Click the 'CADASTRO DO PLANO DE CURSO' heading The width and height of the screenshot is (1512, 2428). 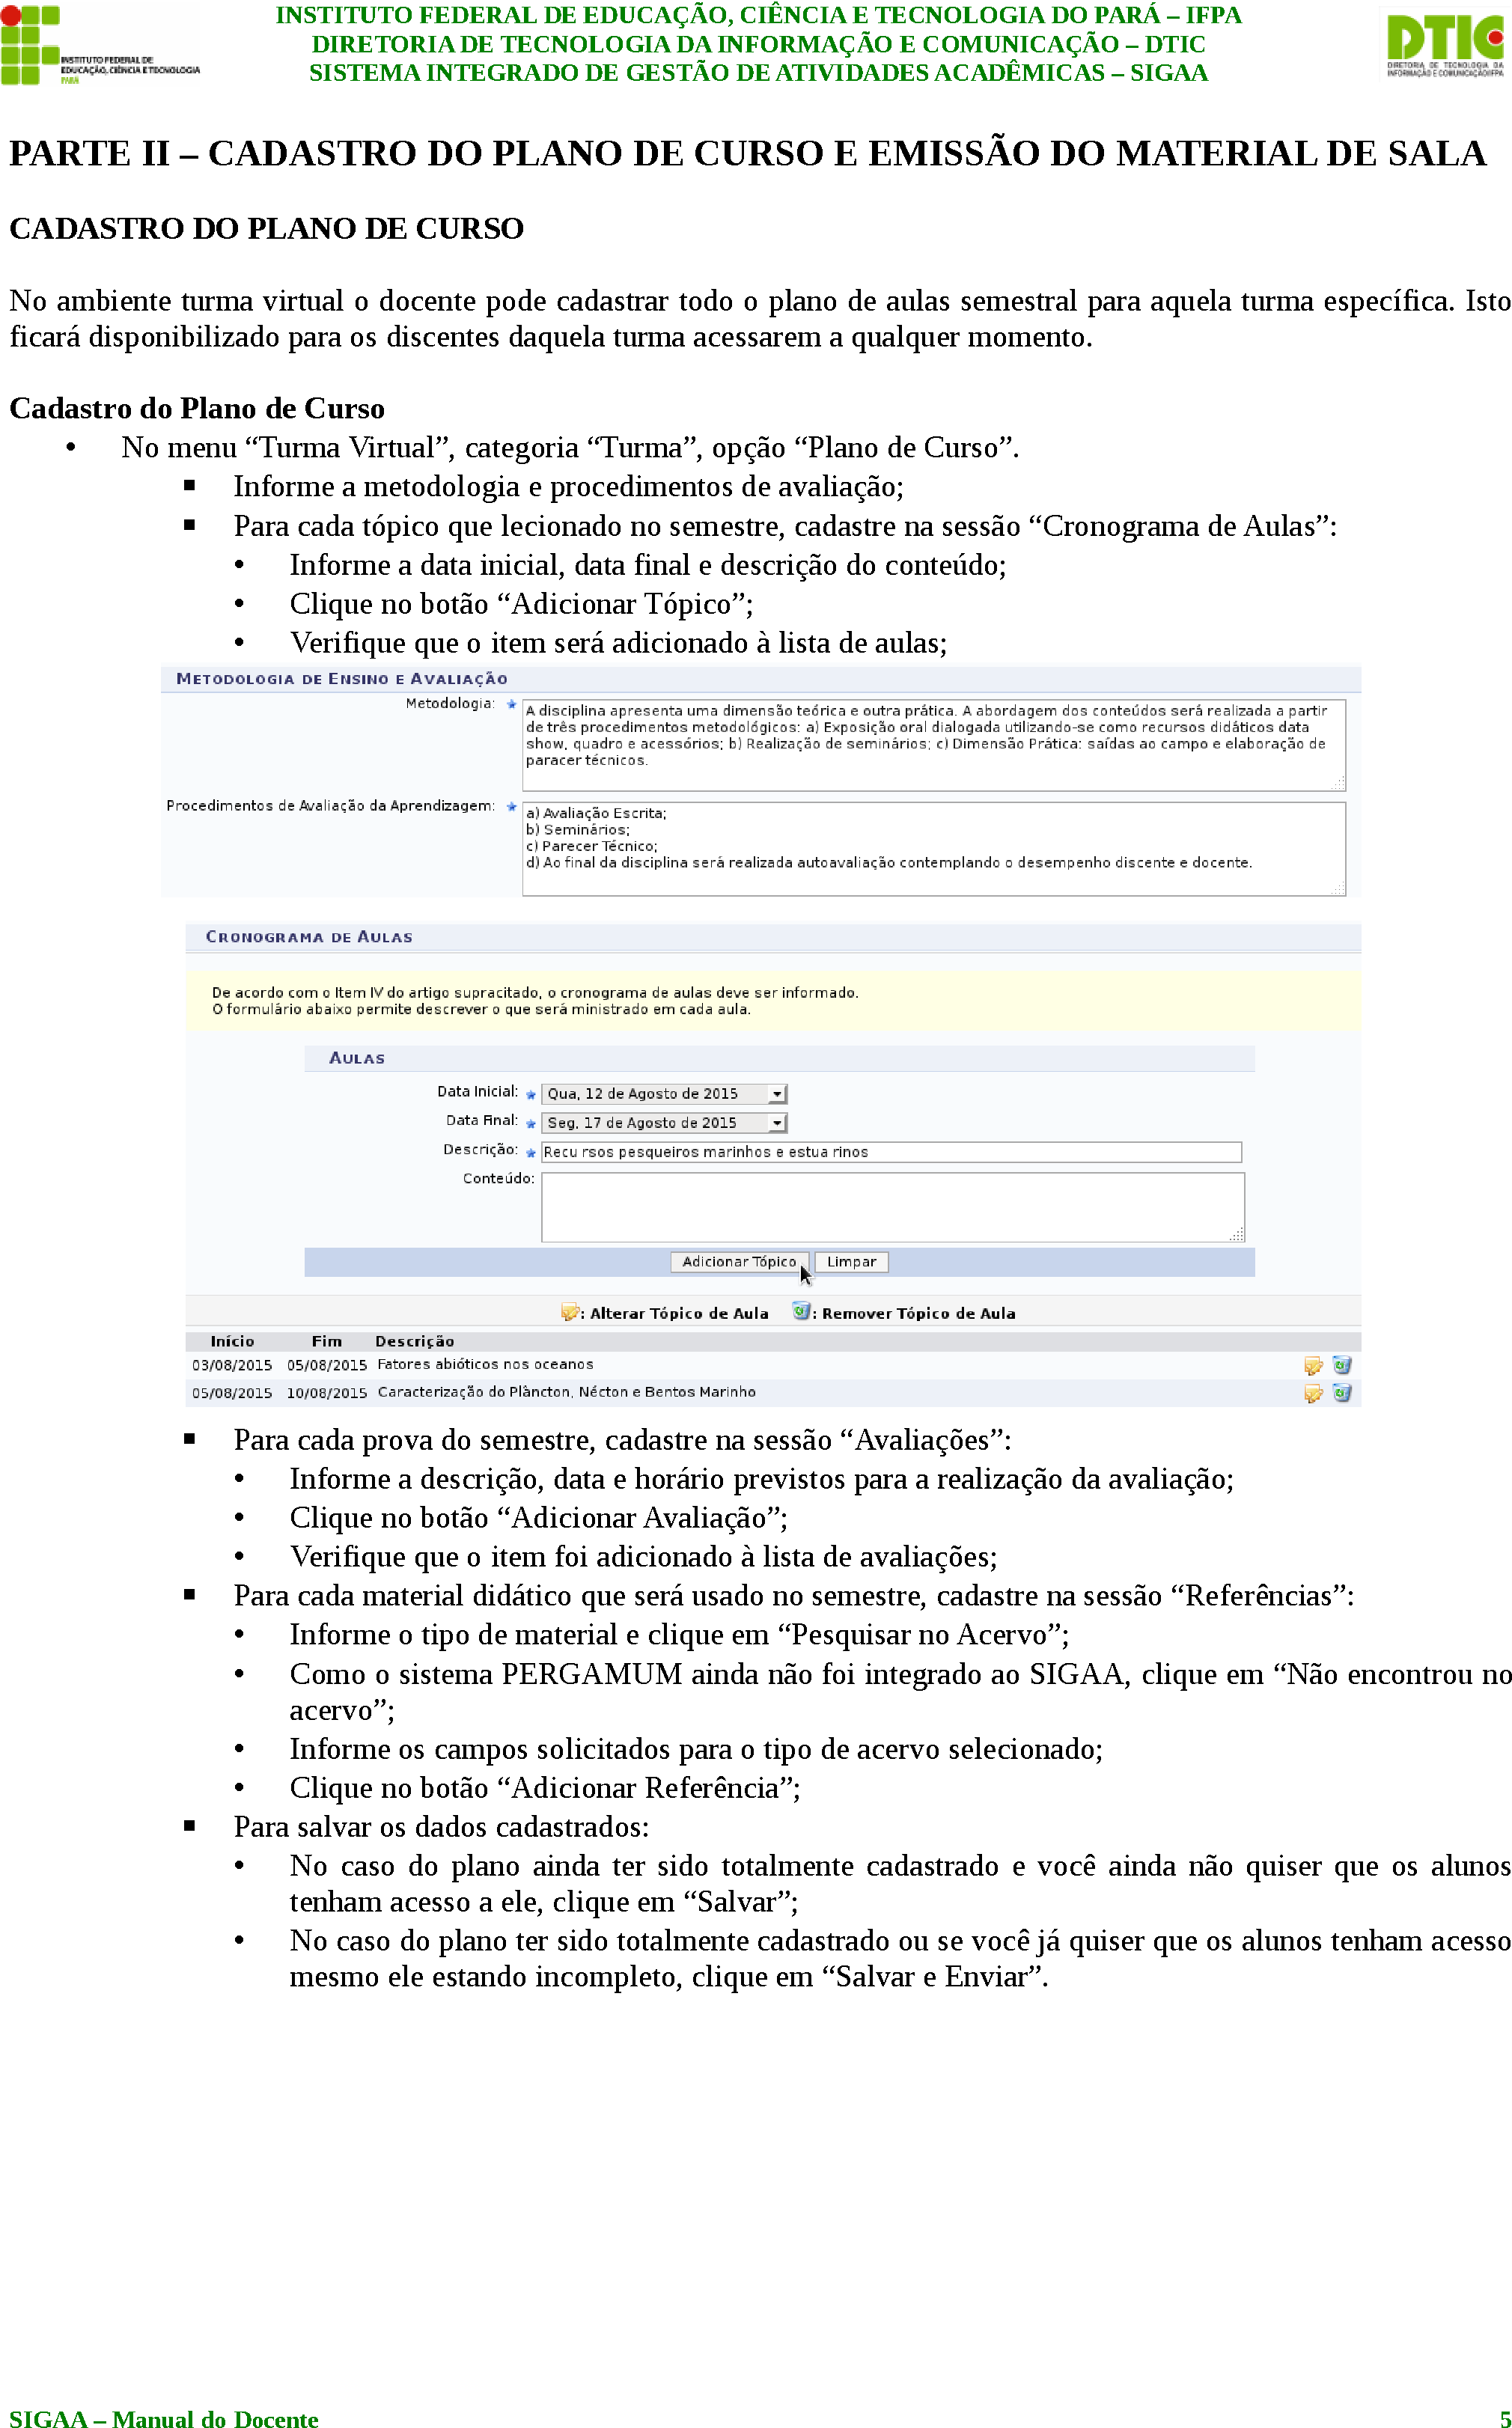pyautogui.click(x=266, y=228)
